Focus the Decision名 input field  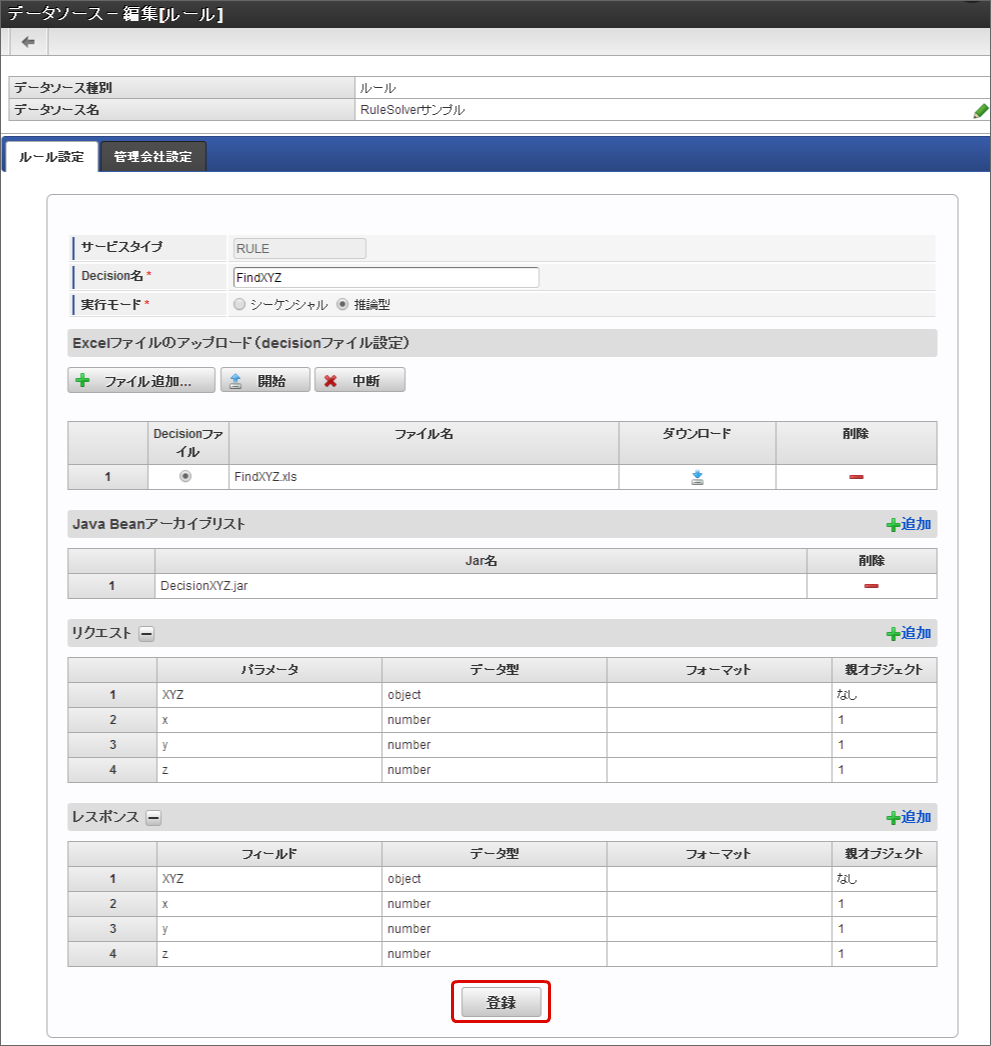point(386,278)
